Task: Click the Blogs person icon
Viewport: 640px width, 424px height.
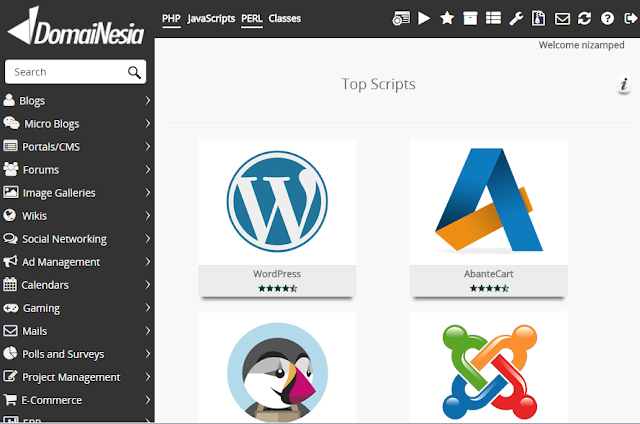Action: [9, 100]
